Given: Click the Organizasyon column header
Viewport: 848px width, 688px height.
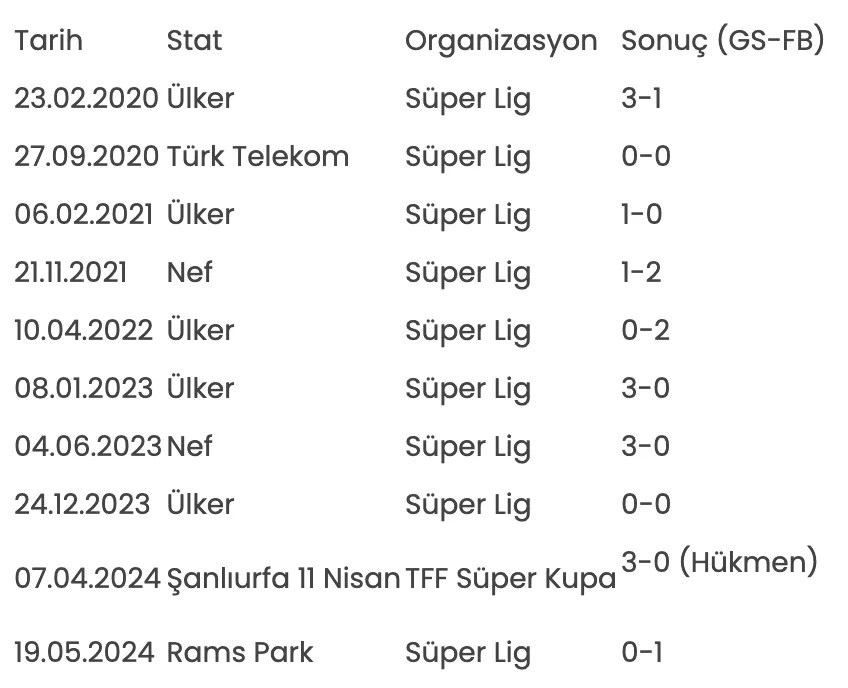Looking at the screenshot, I should click(501, 41).
